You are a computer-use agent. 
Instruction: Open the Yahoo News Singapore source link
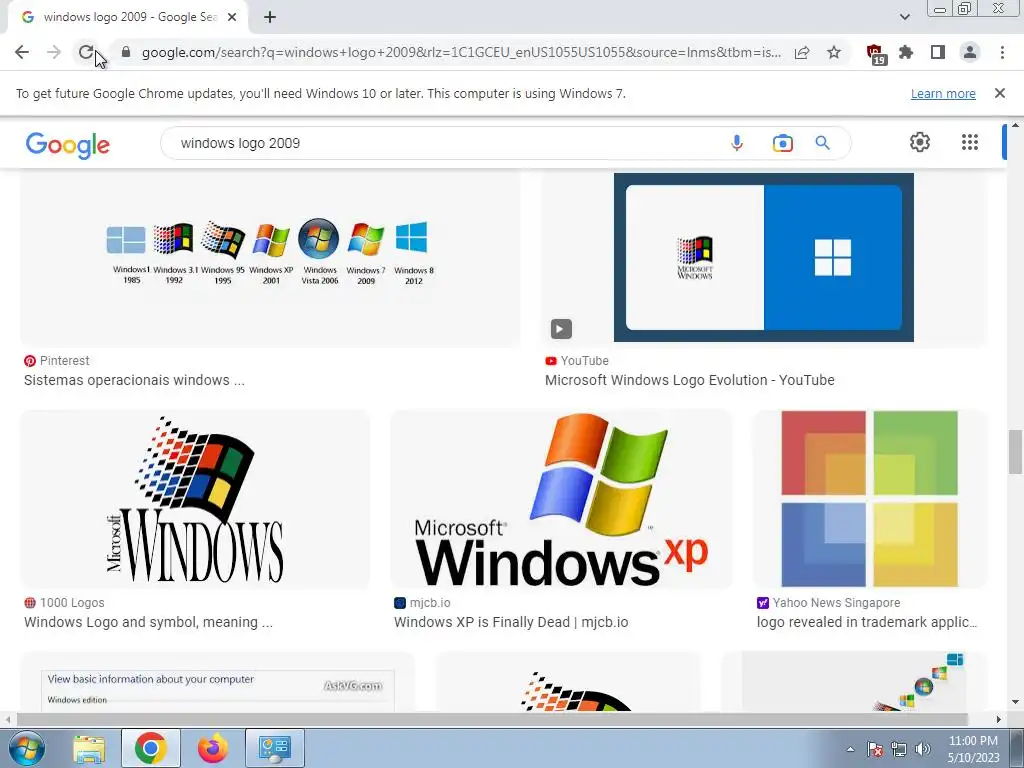click(828, 603)
